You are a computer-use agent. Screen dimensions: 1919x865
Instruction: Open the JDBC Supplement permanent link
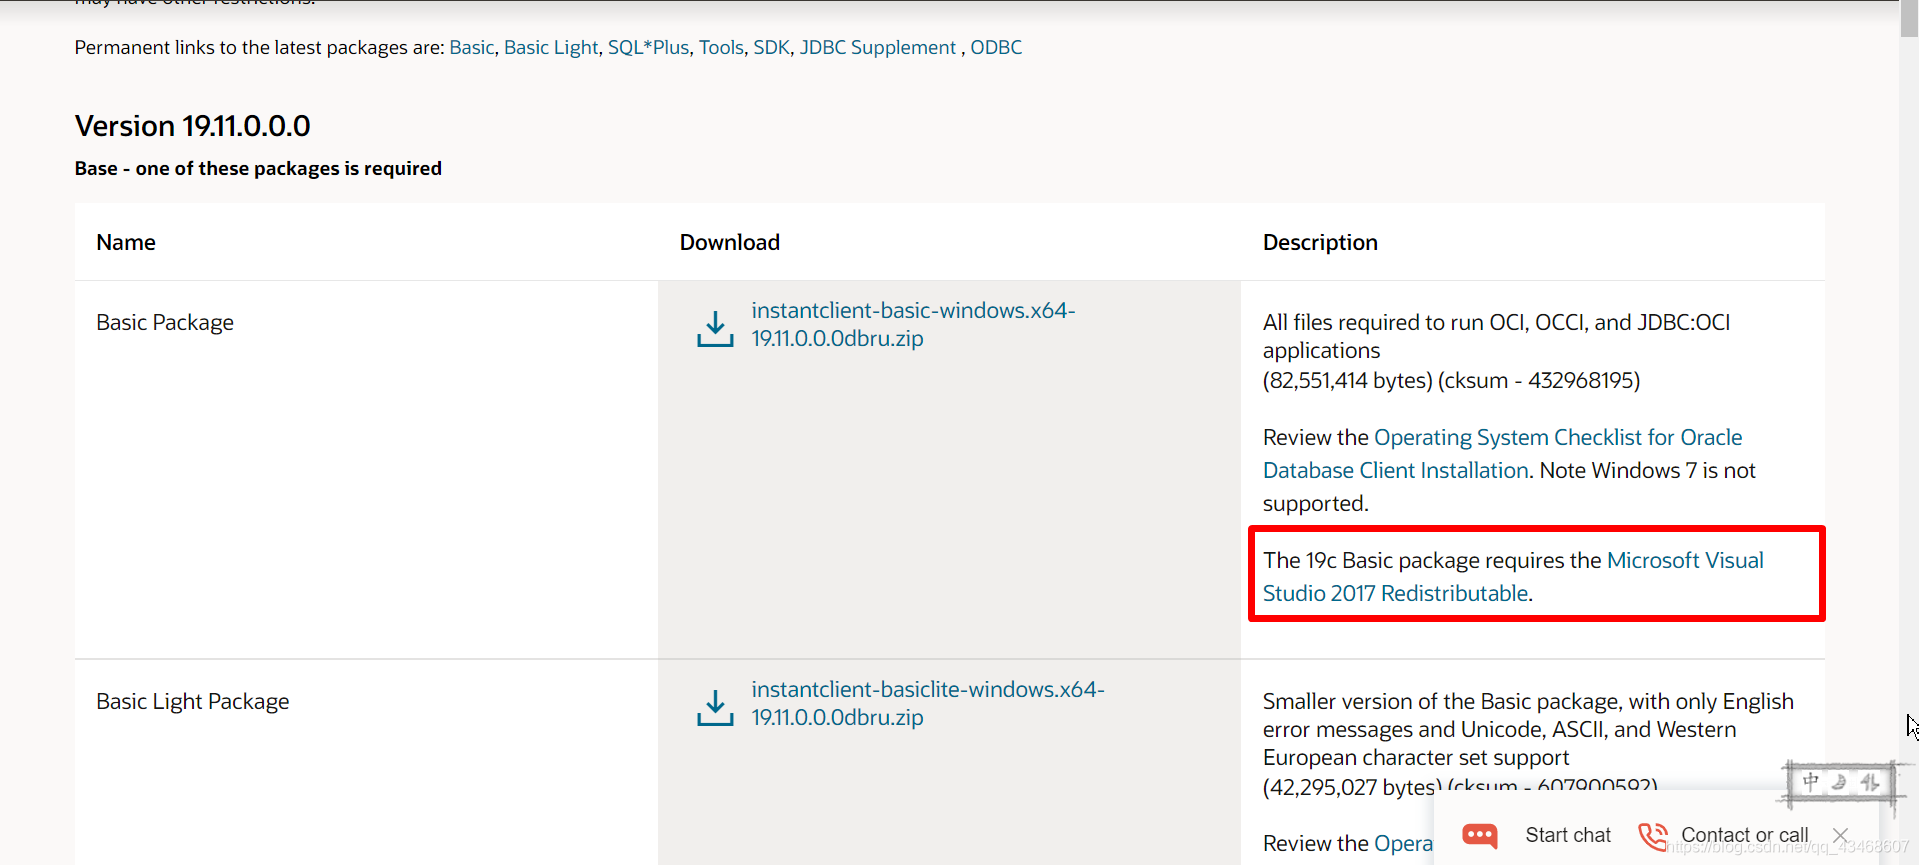click(x=878, y=47)
